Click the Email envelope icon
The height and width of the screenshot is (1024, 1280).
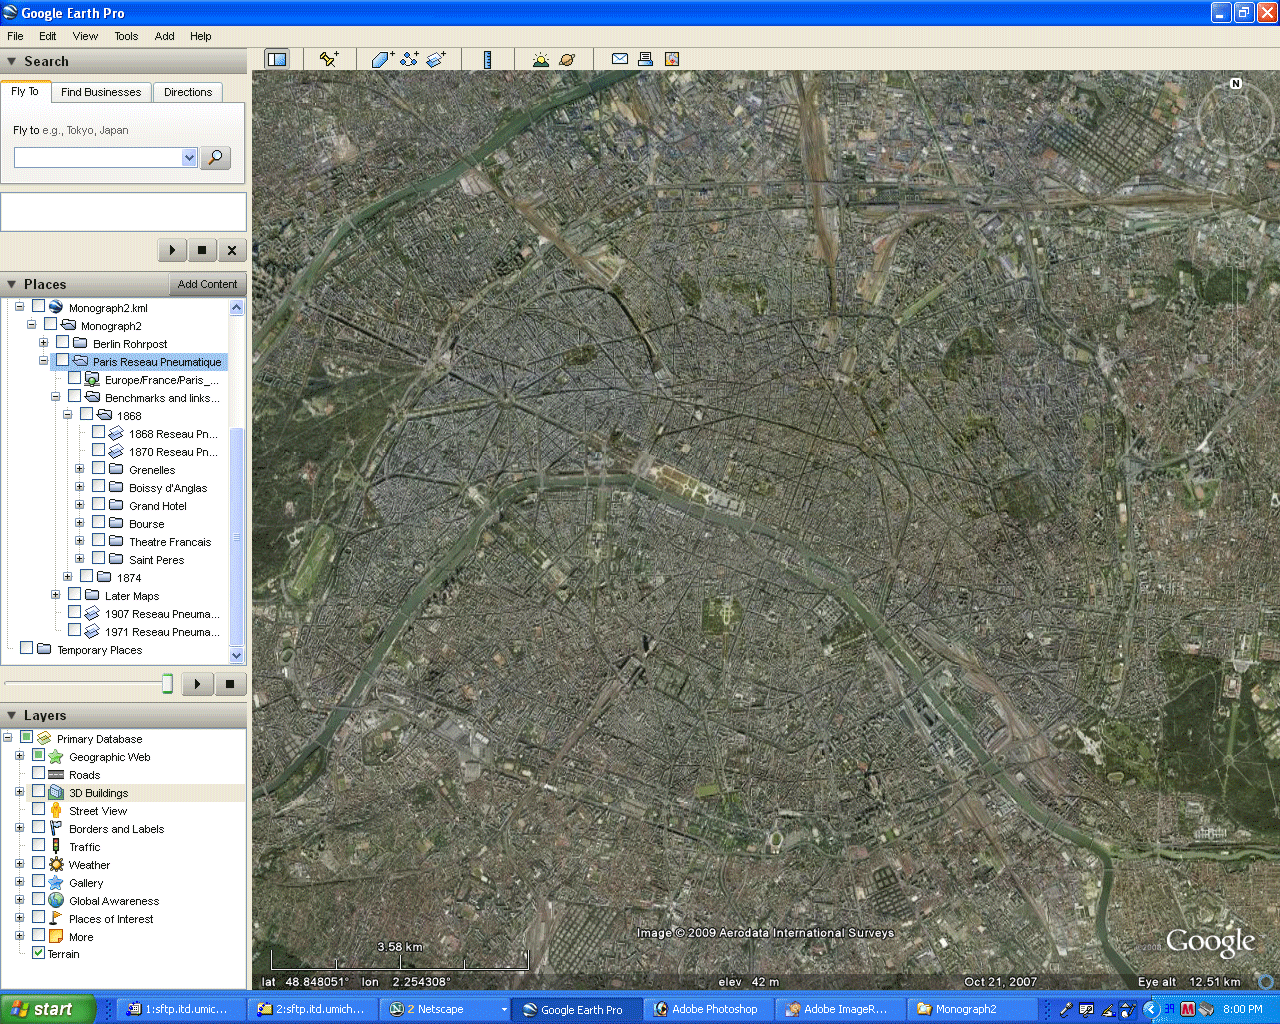(620, 59)
